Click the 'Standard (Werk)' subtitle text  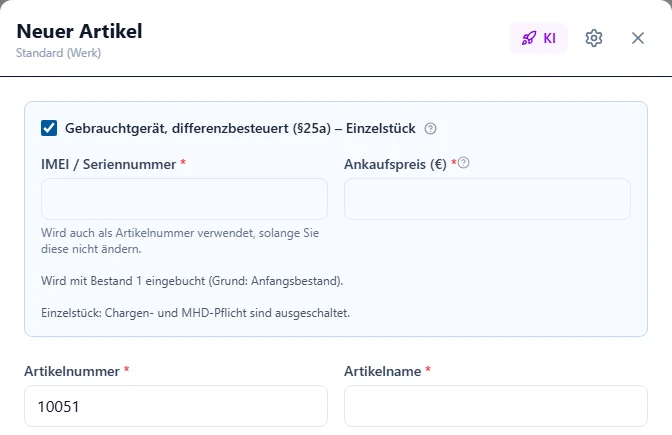coord(58,53)
